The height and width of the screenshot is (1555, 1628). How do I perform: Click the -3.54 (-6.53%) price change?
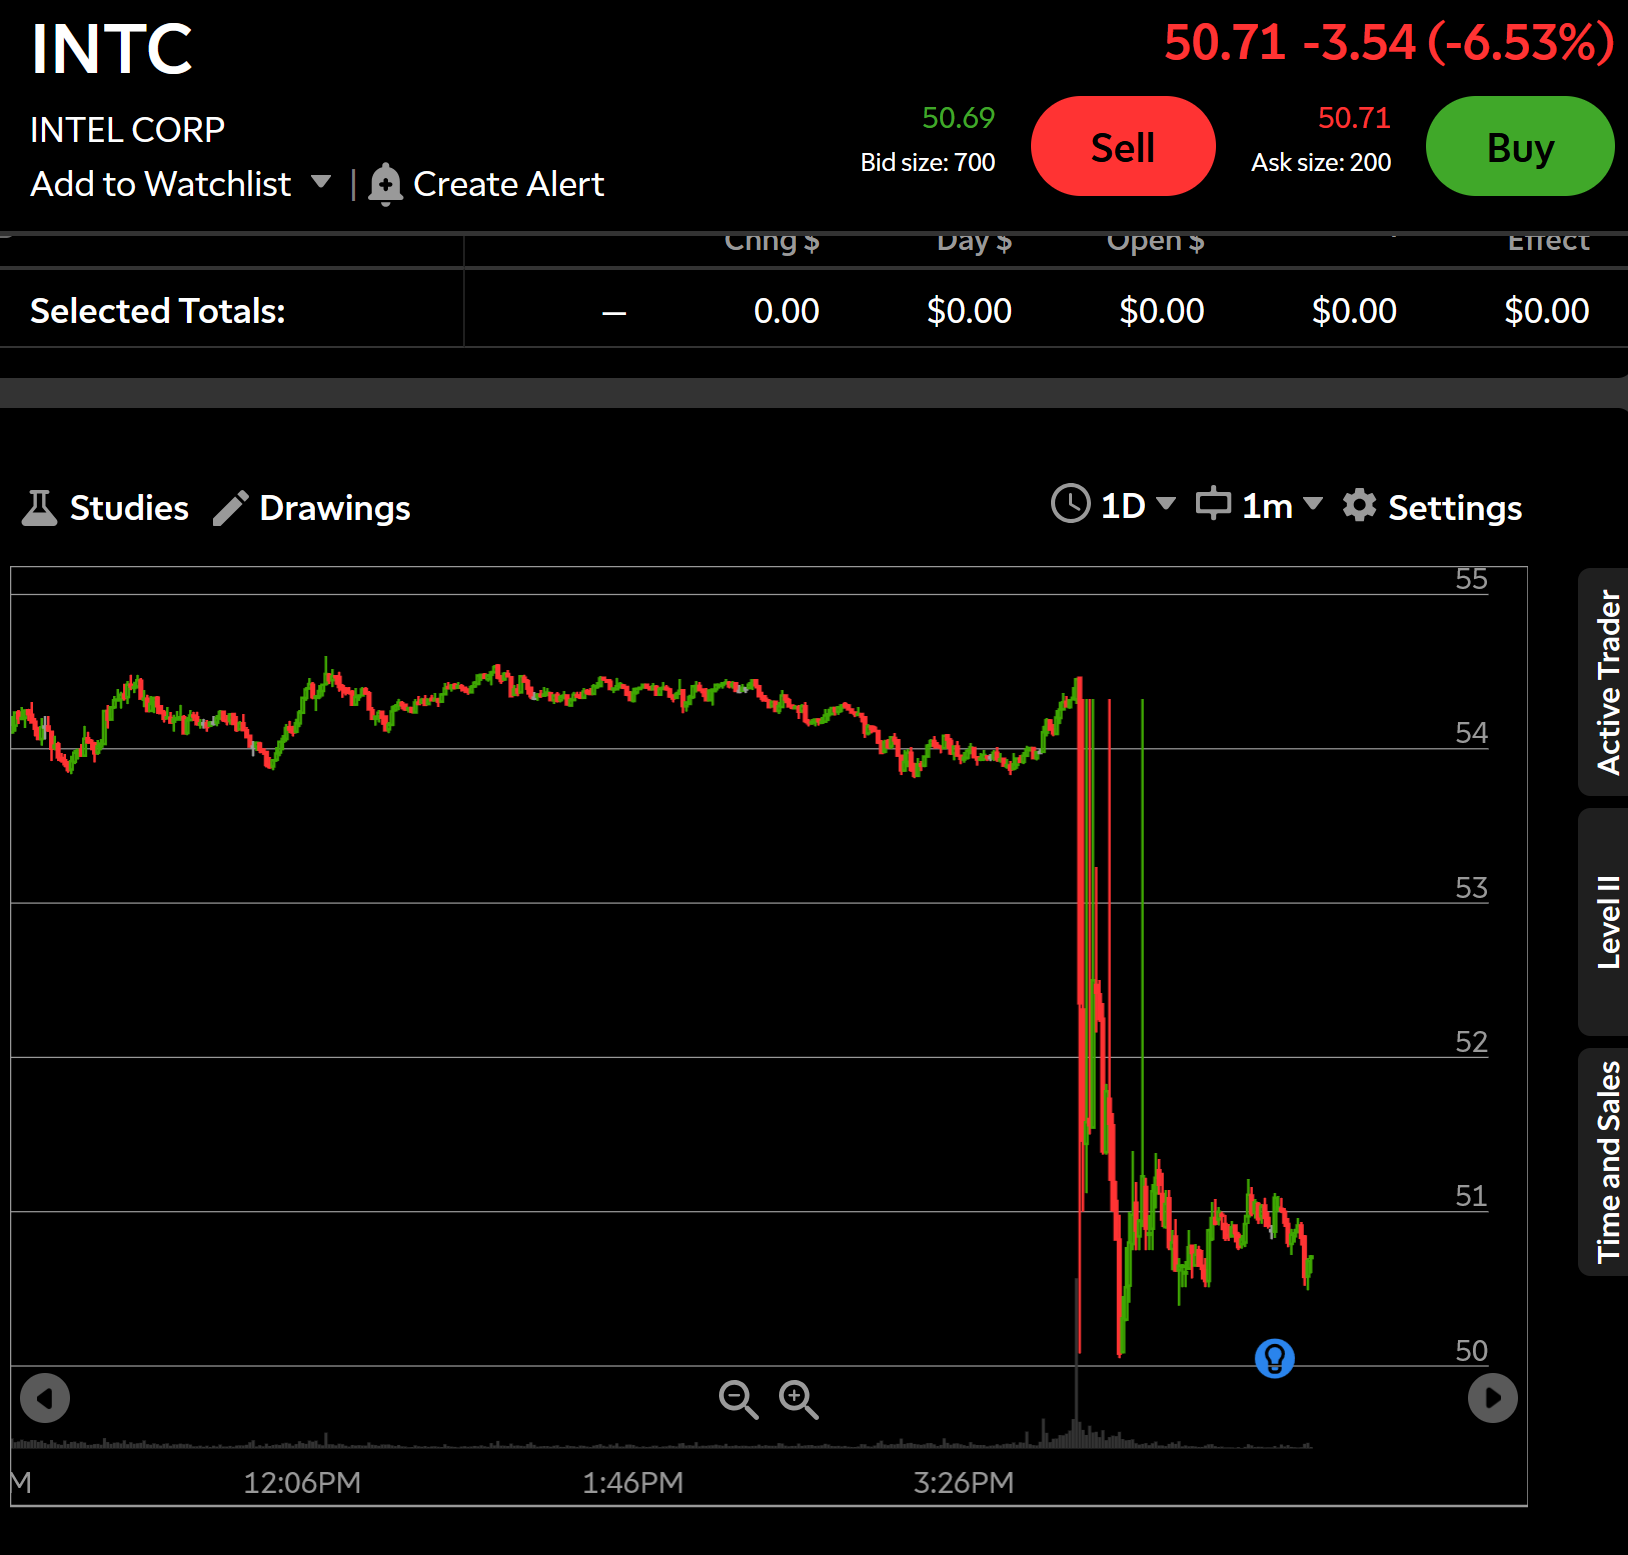[1459, 43]
